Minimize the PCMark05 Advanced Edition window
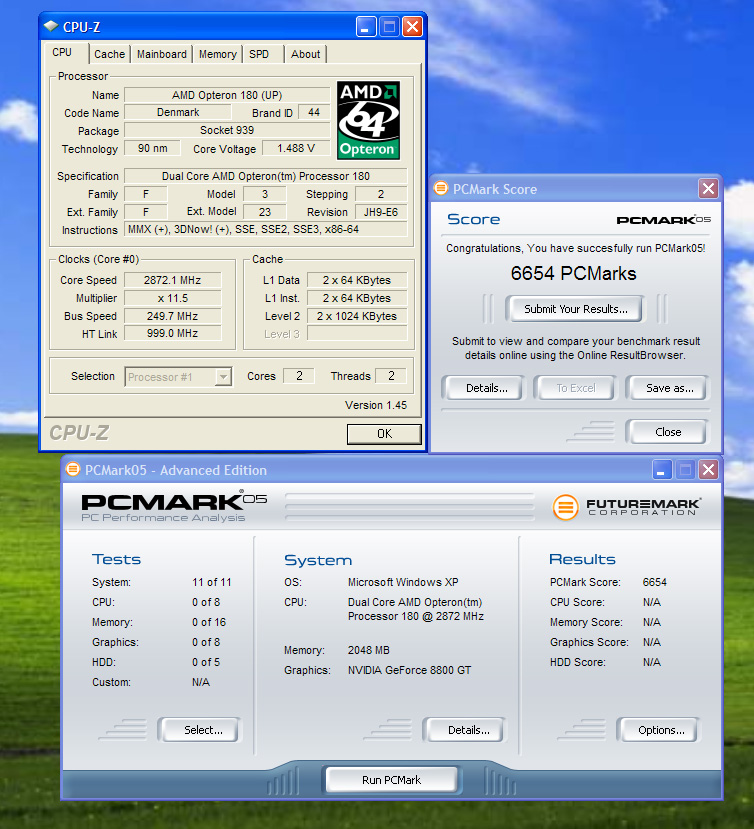The height and width of the screenshot is (829, 754). pyautogui.click(x=661, y=469)
